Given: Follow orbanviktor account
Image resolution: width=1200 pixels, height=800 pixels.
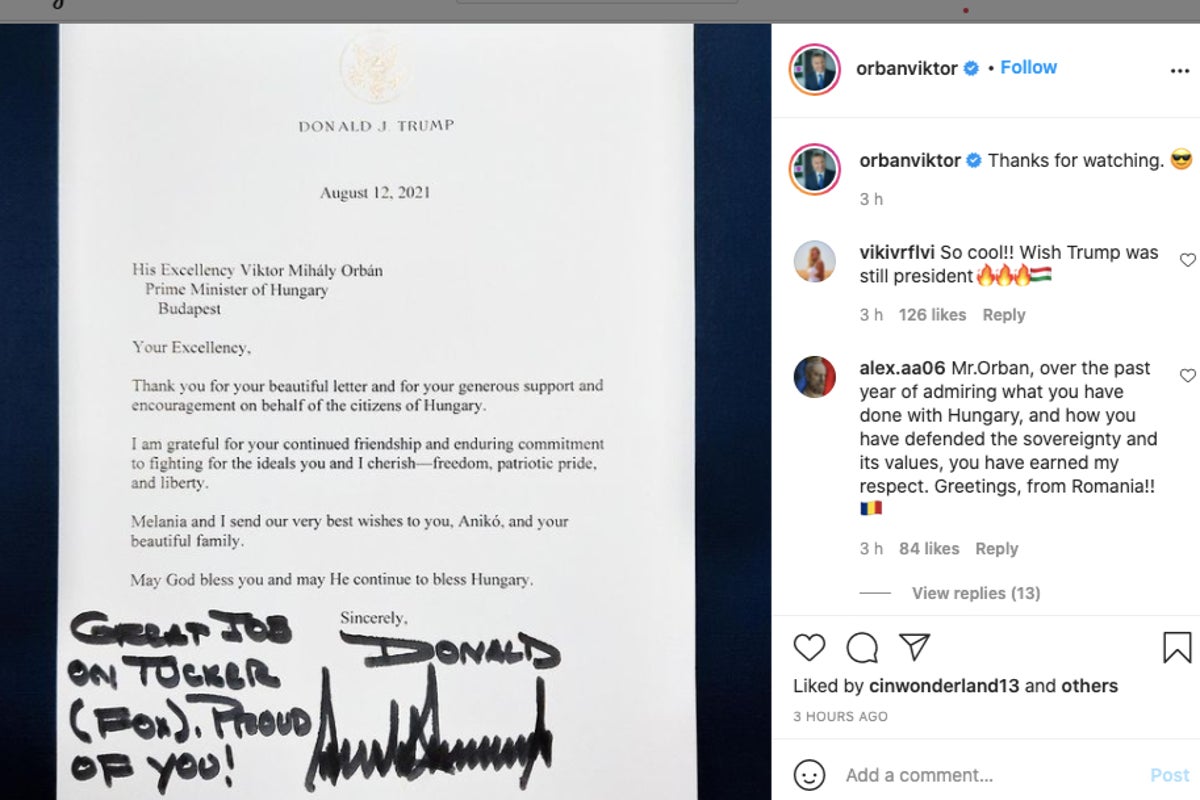Looking at the screenshot, I should pyautogui.click(x=1028, y=67).
